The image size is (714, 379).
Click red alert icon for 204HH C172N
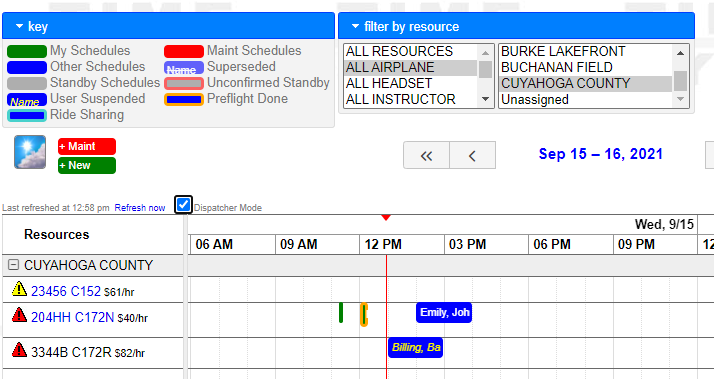(x=19, y=315)
